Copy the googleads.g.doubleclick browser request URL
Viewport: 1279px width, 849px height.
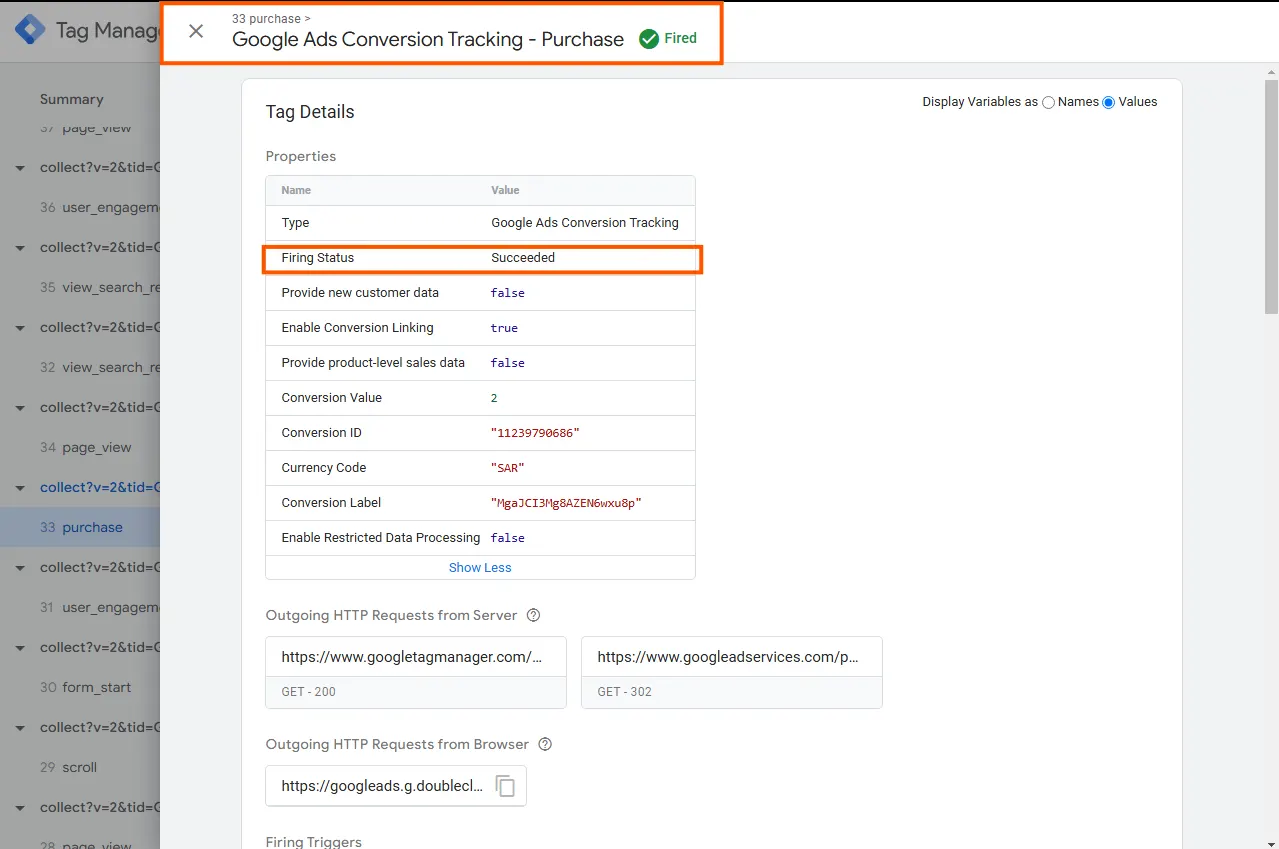pyautogui.click(x=506, y=786)
